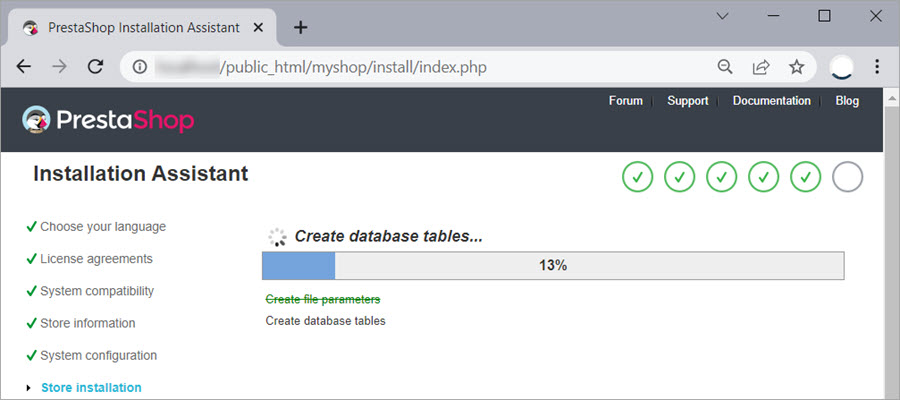Image resolution: width=900 pixels, height=400 pixels.
Task: Reload the page with the refresh icon
Action: 95,67
